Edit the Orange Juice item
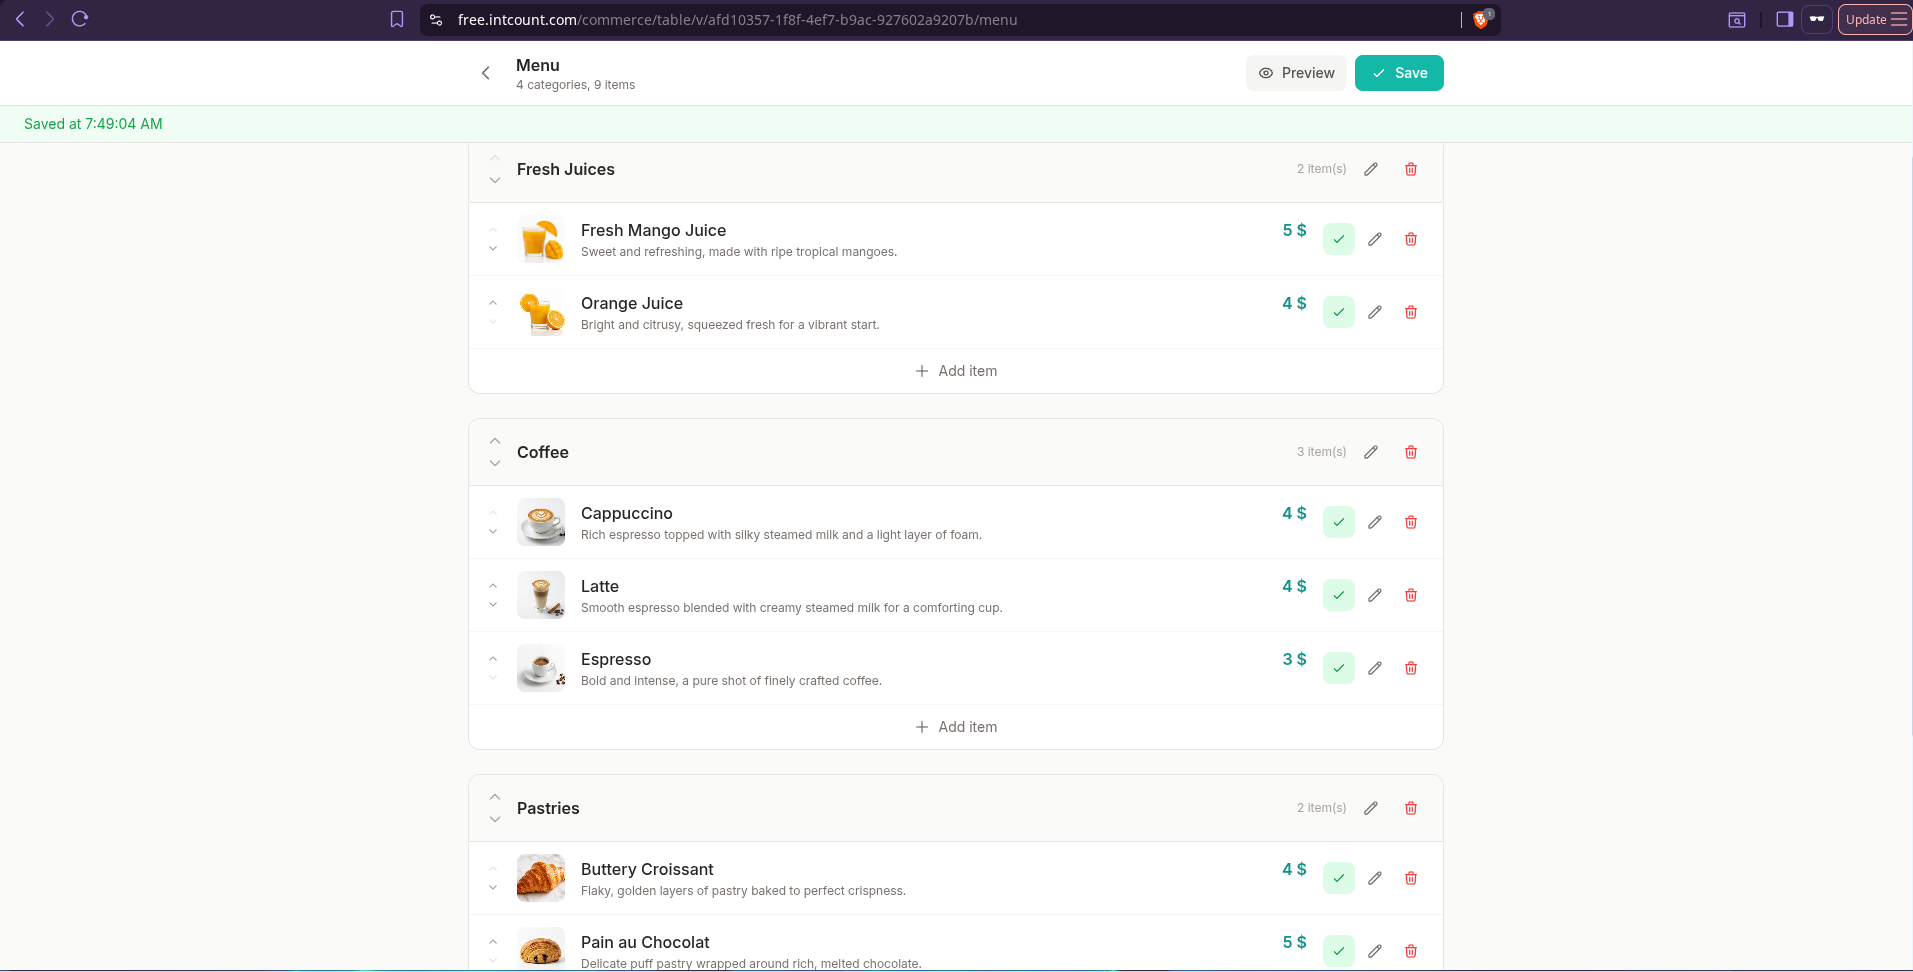Screen dimensions: 1913x972 click(x=1375, y=312)
